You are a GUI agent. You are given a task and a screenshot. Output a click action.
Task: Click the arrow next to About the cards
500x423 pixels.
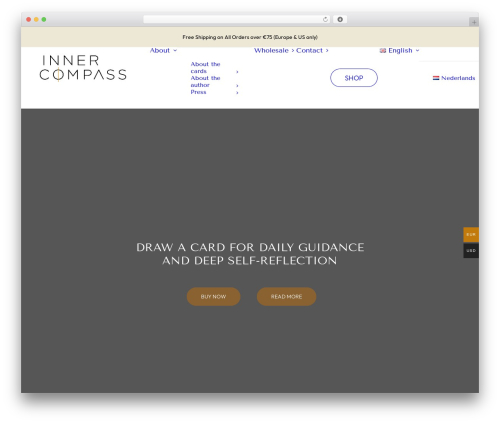[237, 72]
